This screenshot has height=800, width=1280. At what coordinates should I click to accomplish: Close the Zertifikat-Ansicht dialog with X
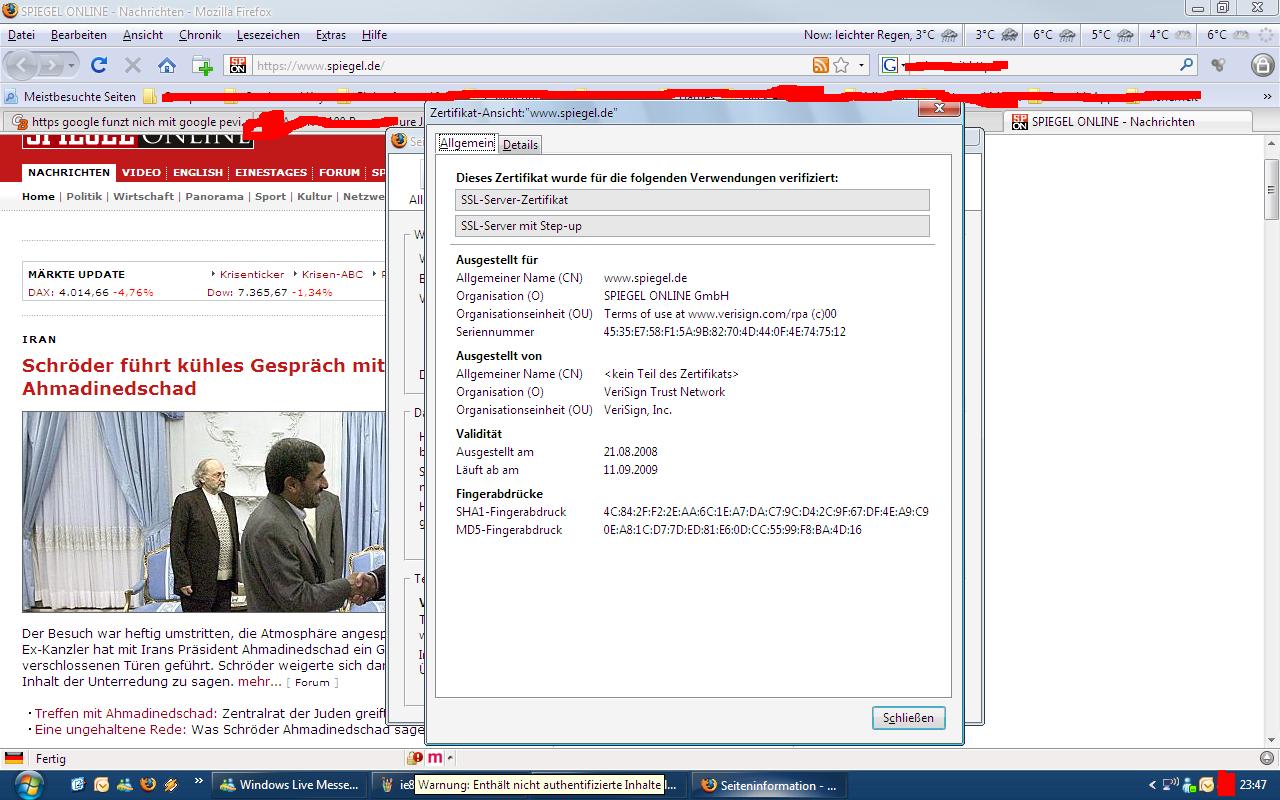point(939,108)
